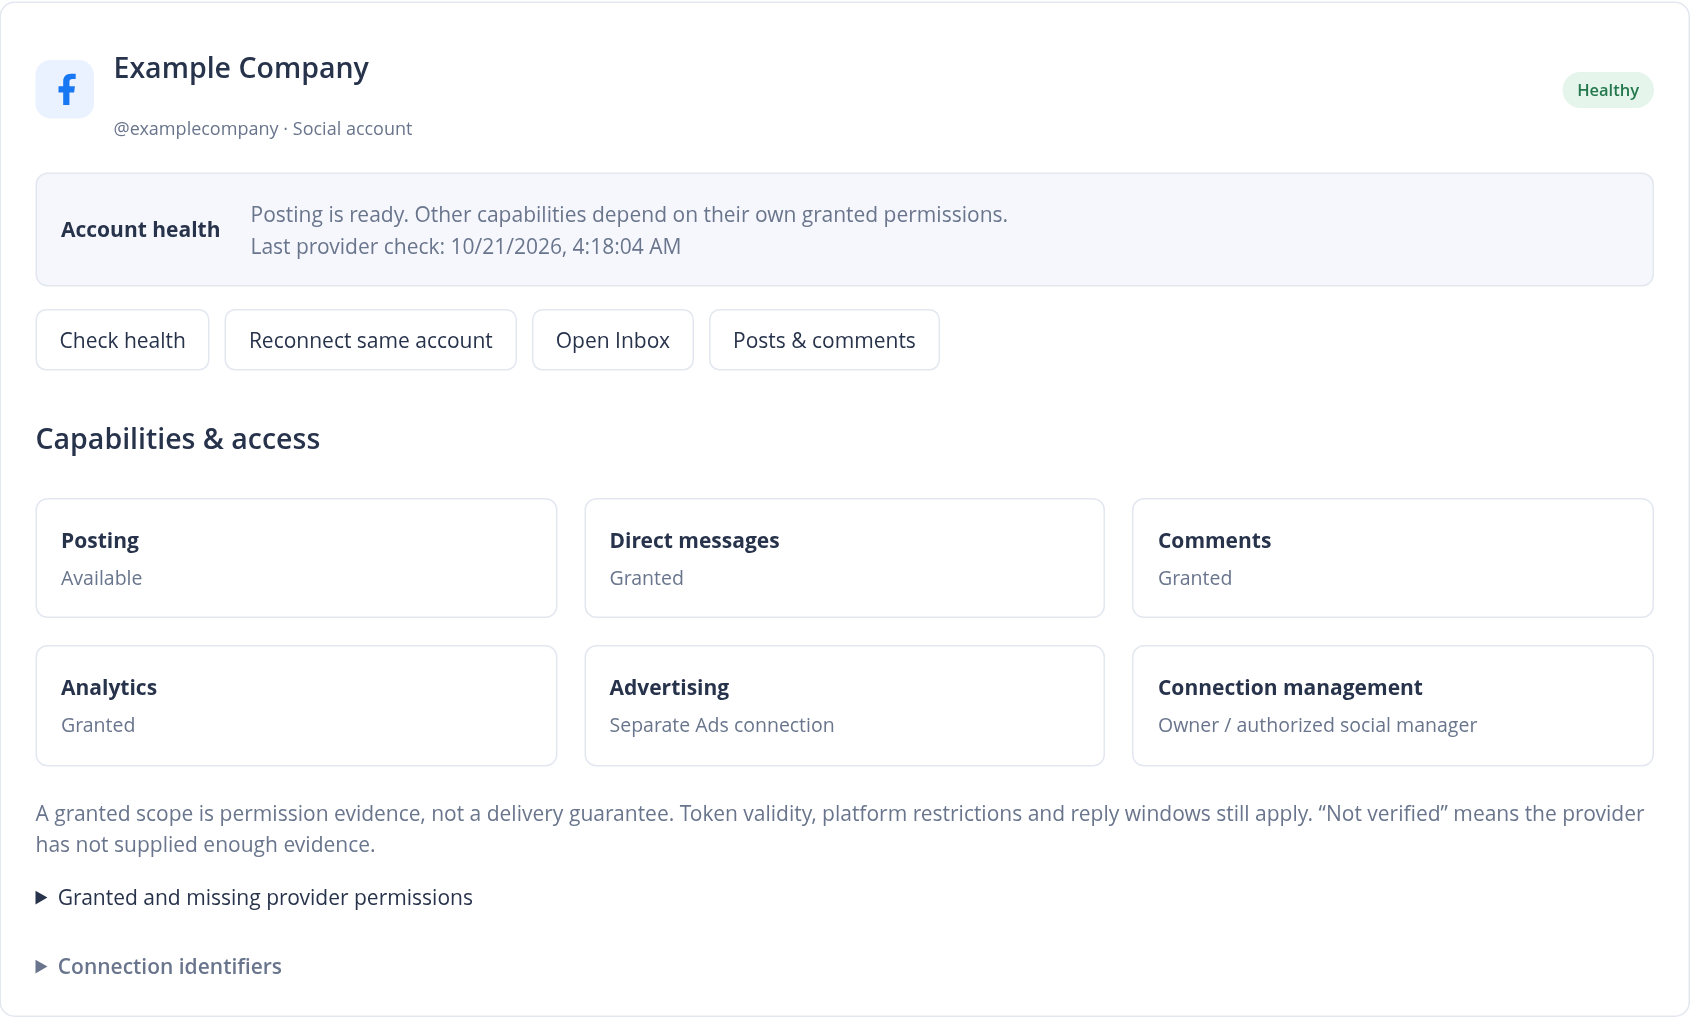Click the 'Posting is ready' message line
The height and width of the screenshot is (1017, 1691).
click(629, 215)
